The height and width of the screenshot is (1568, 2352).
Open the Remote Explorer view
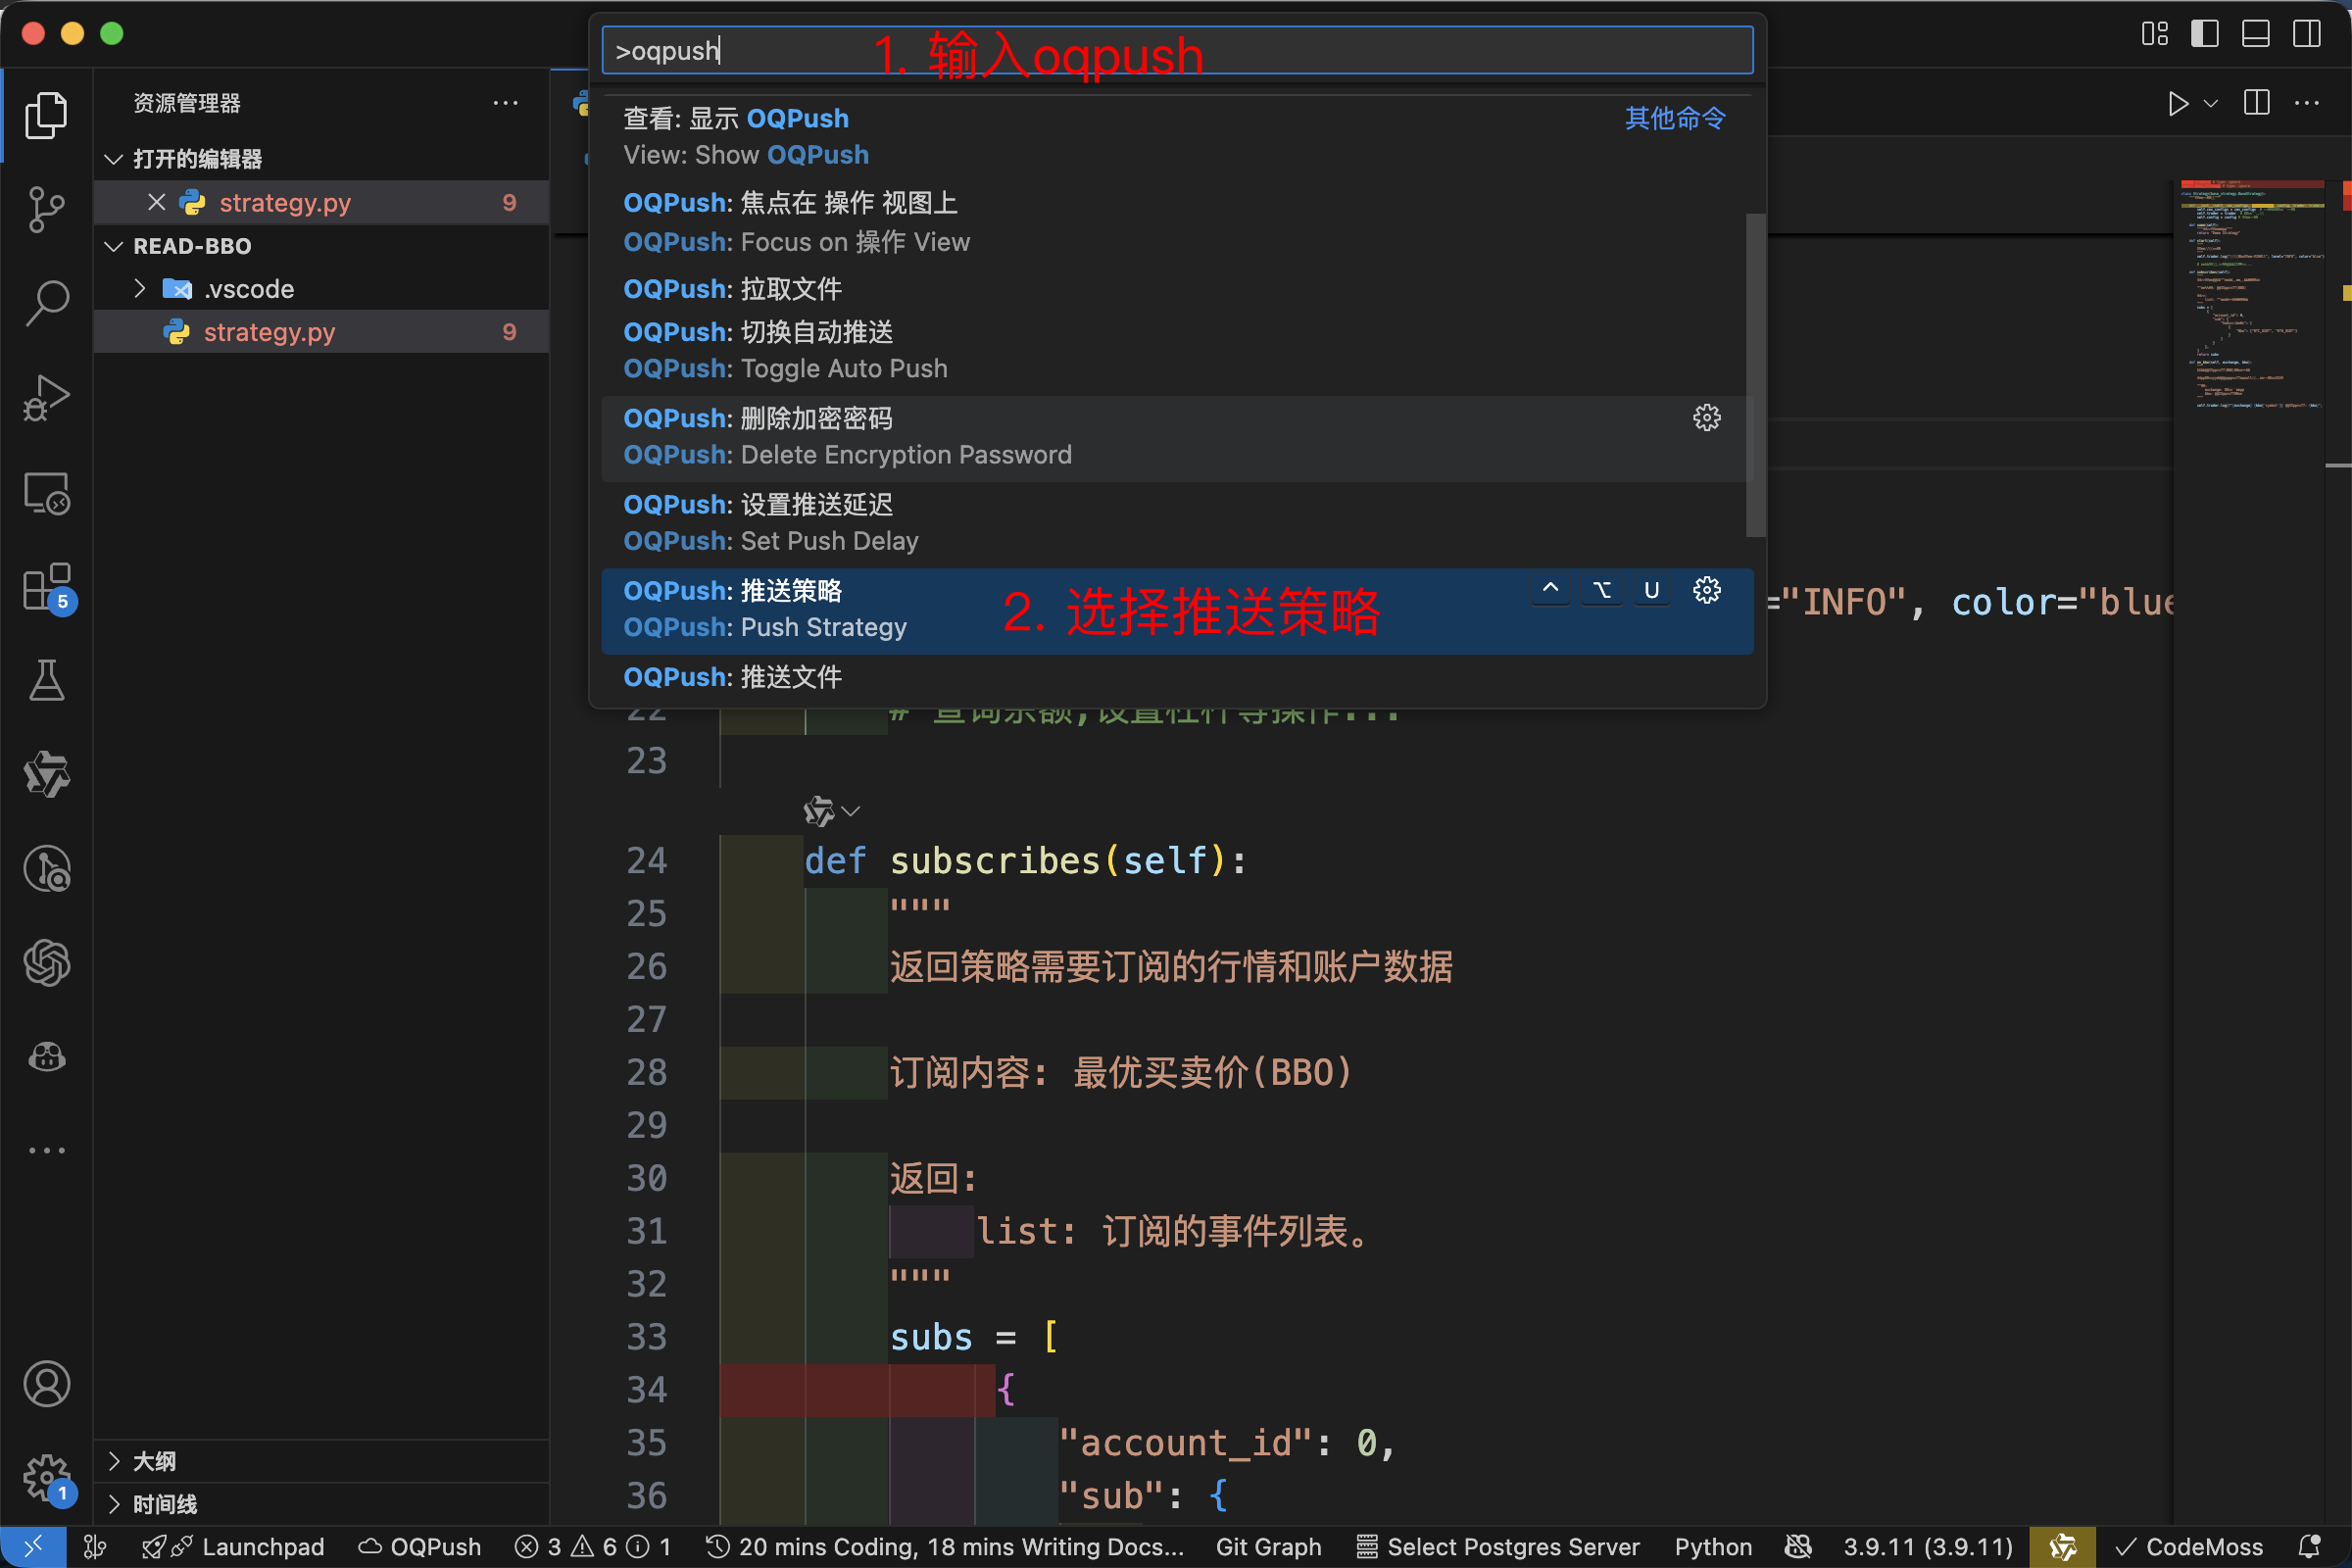[46, 493]
